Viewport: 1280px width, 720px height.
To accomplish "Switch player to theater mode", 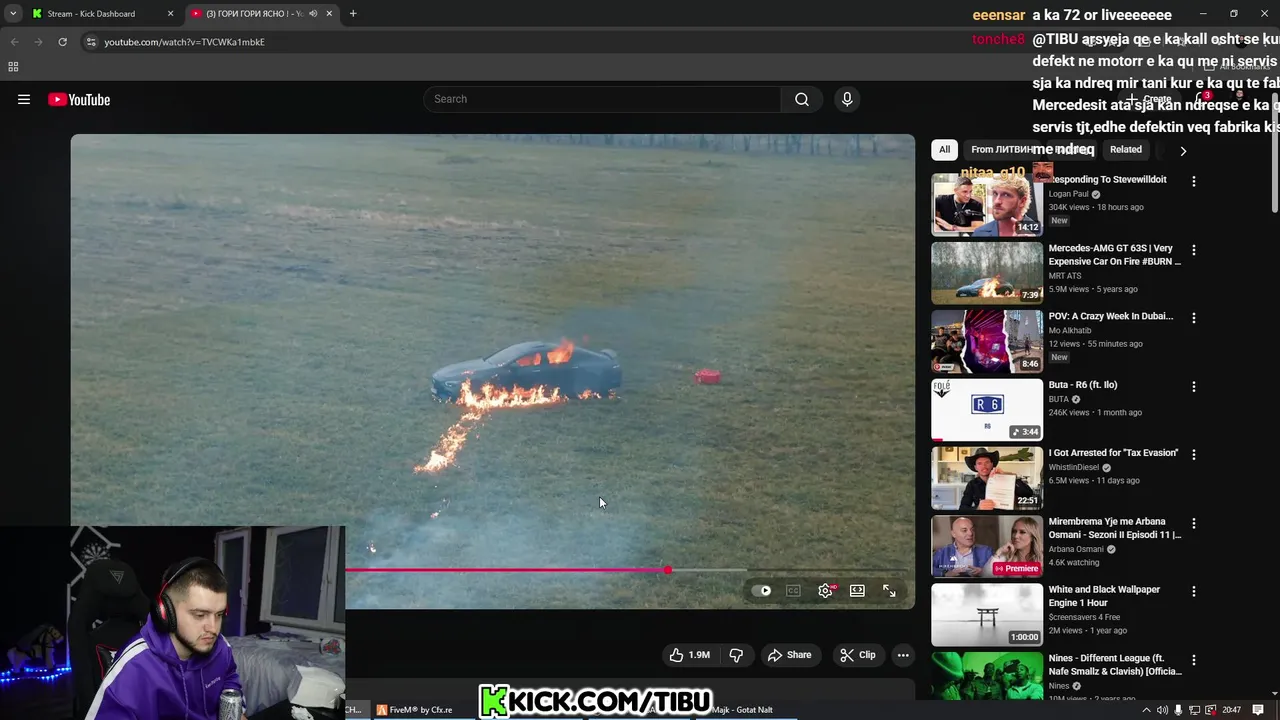I will pyautogui.click(x=857, y=591).
